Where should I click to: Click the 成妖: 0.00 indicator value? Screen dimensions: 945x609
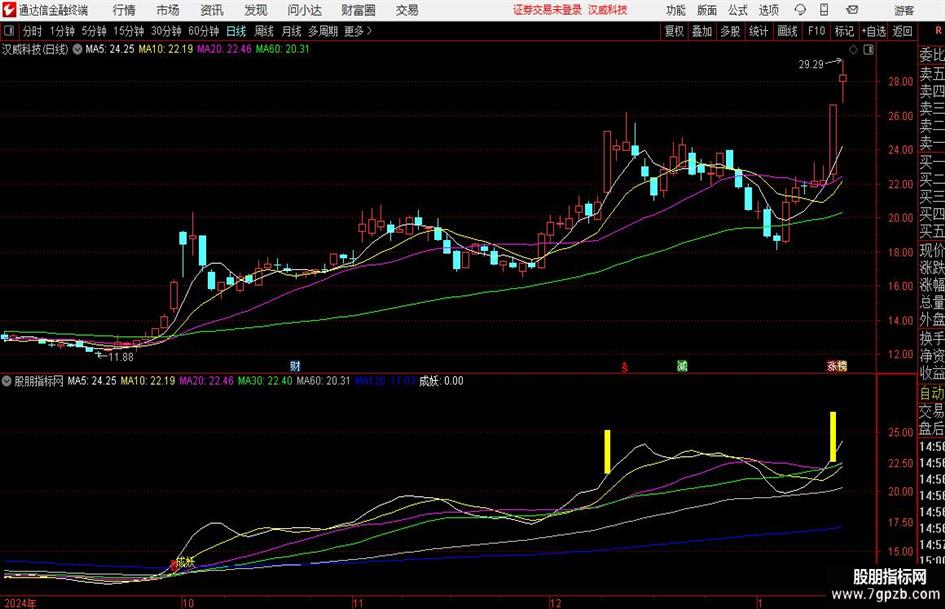tap(441, 380)
